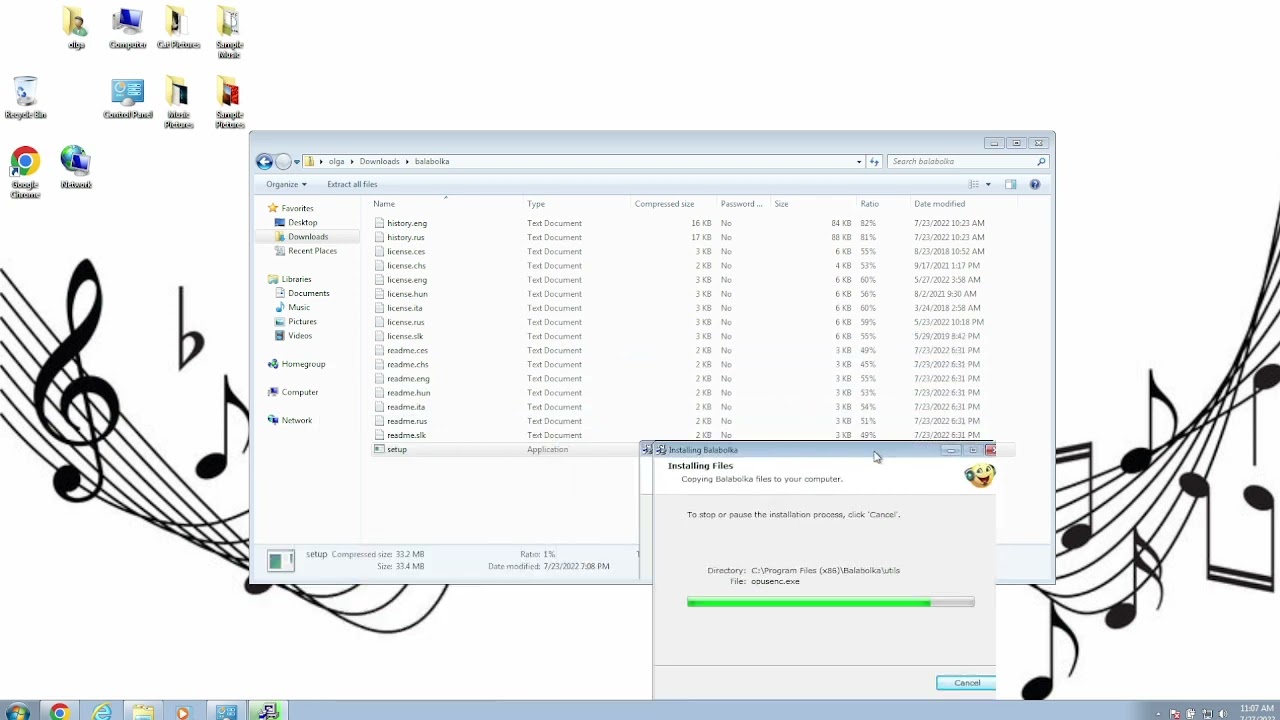Expand the Downloads breadcrumb arrow
Image resolution: width=1280 pixels, height=720 pixels.
coord(407,161)
